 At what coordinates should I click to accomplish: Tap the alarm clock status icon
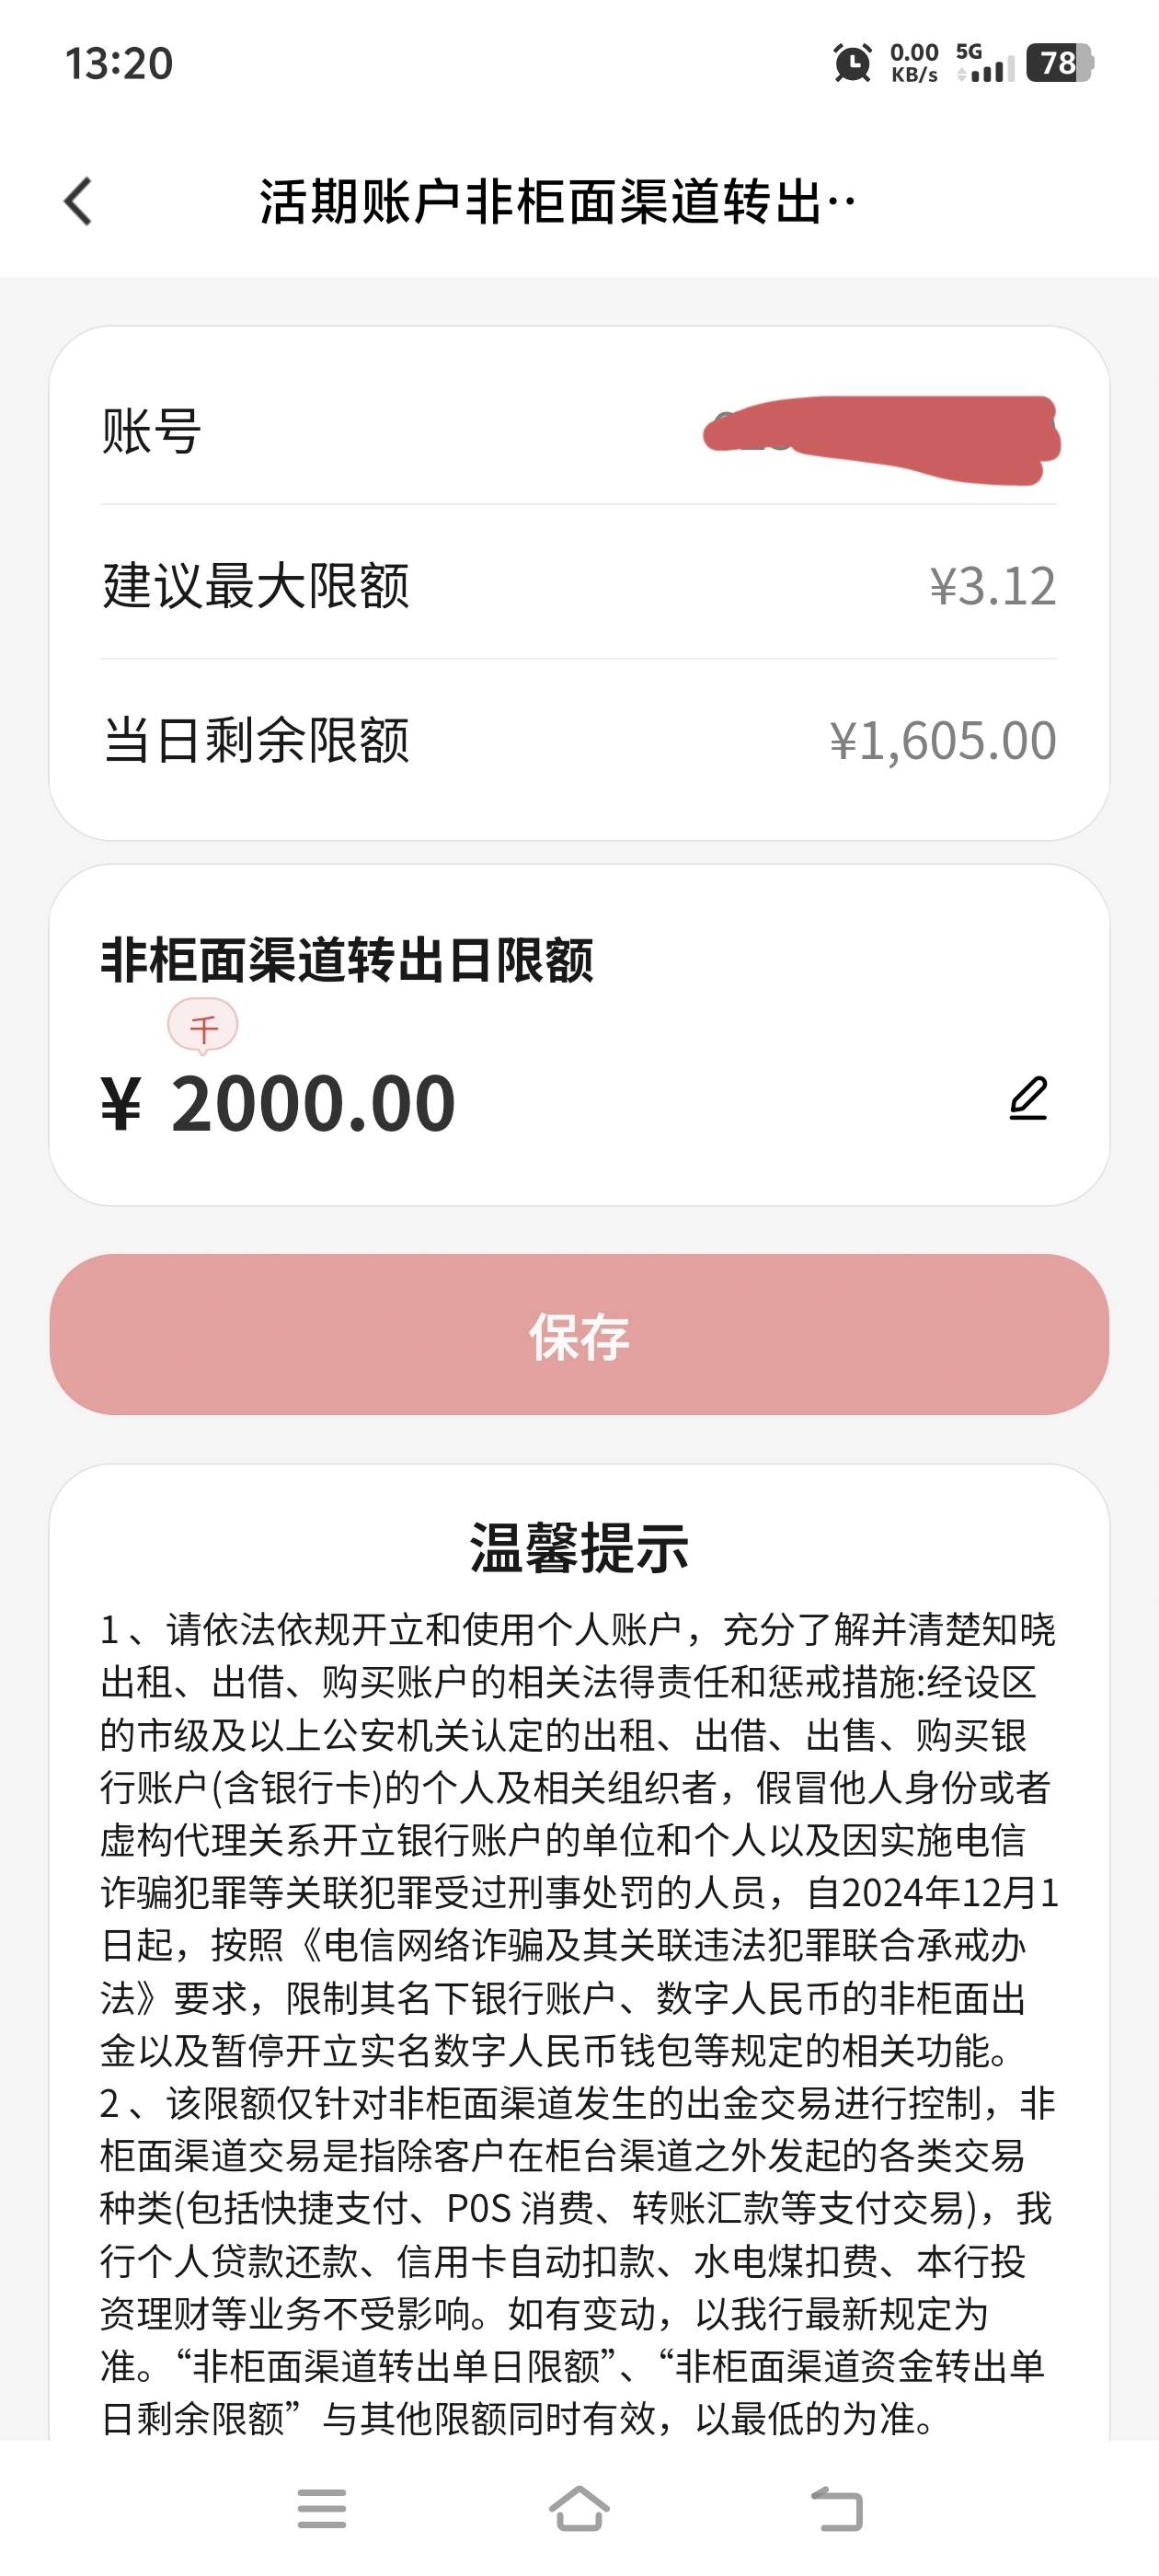click(852, 63)
